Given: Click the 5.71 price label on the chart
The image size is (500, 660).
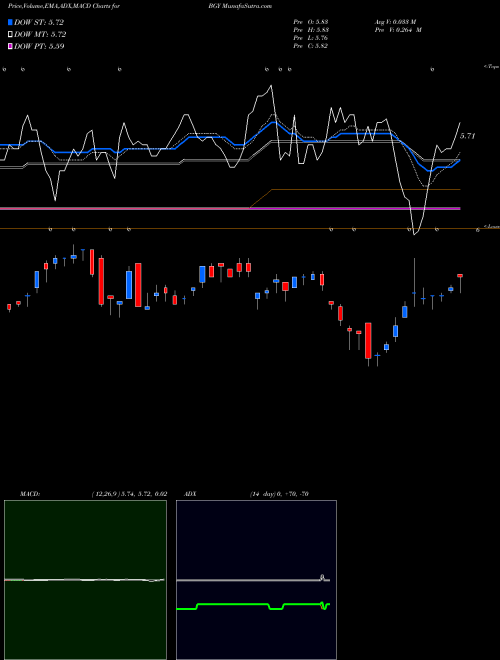Looking at the screenshot, I should [x=467, y=136].
